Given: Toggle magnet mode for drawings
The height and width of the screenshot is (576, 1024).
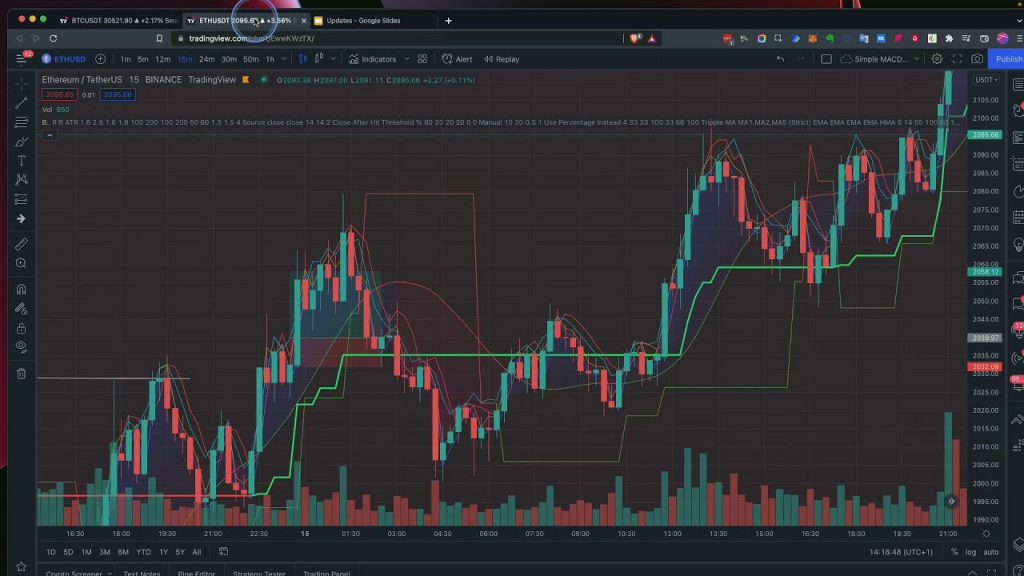Looking at the screenshot, I should pos(21,290).
